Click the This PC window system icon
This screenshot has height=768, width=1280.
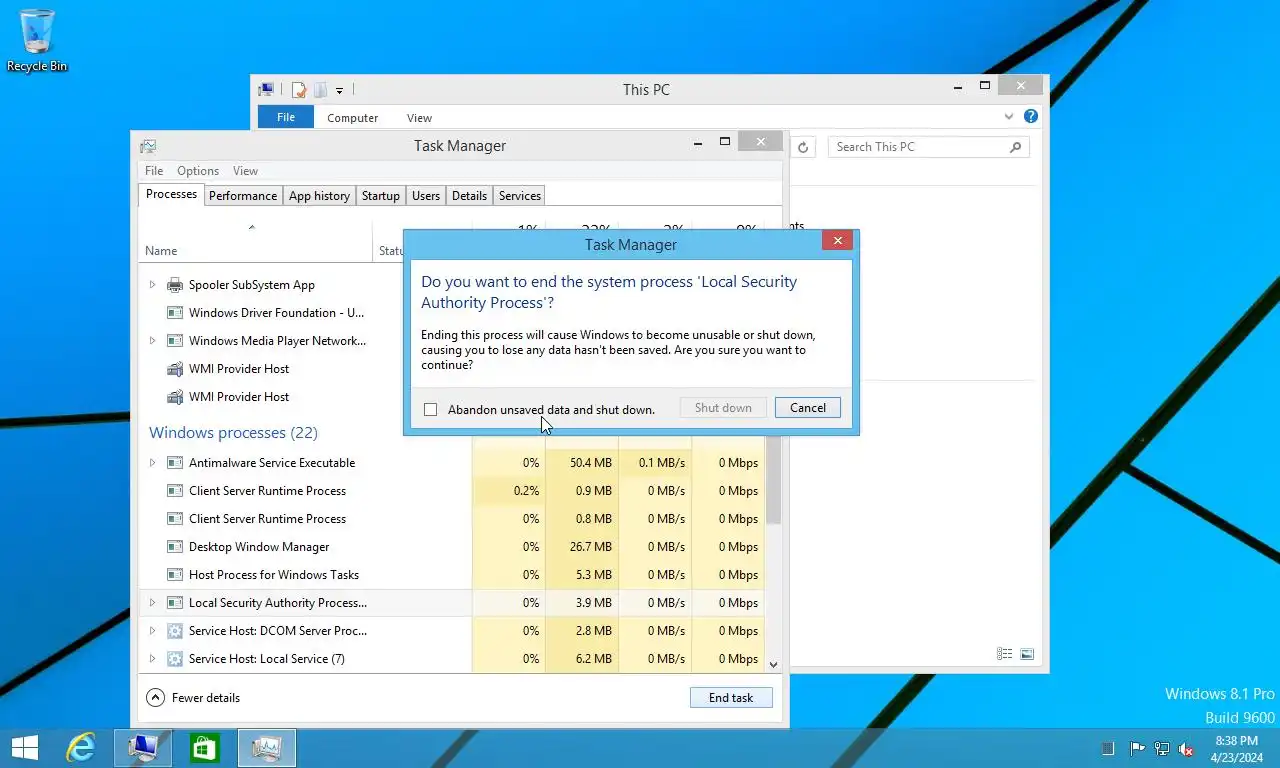click(x=266, y=90)
